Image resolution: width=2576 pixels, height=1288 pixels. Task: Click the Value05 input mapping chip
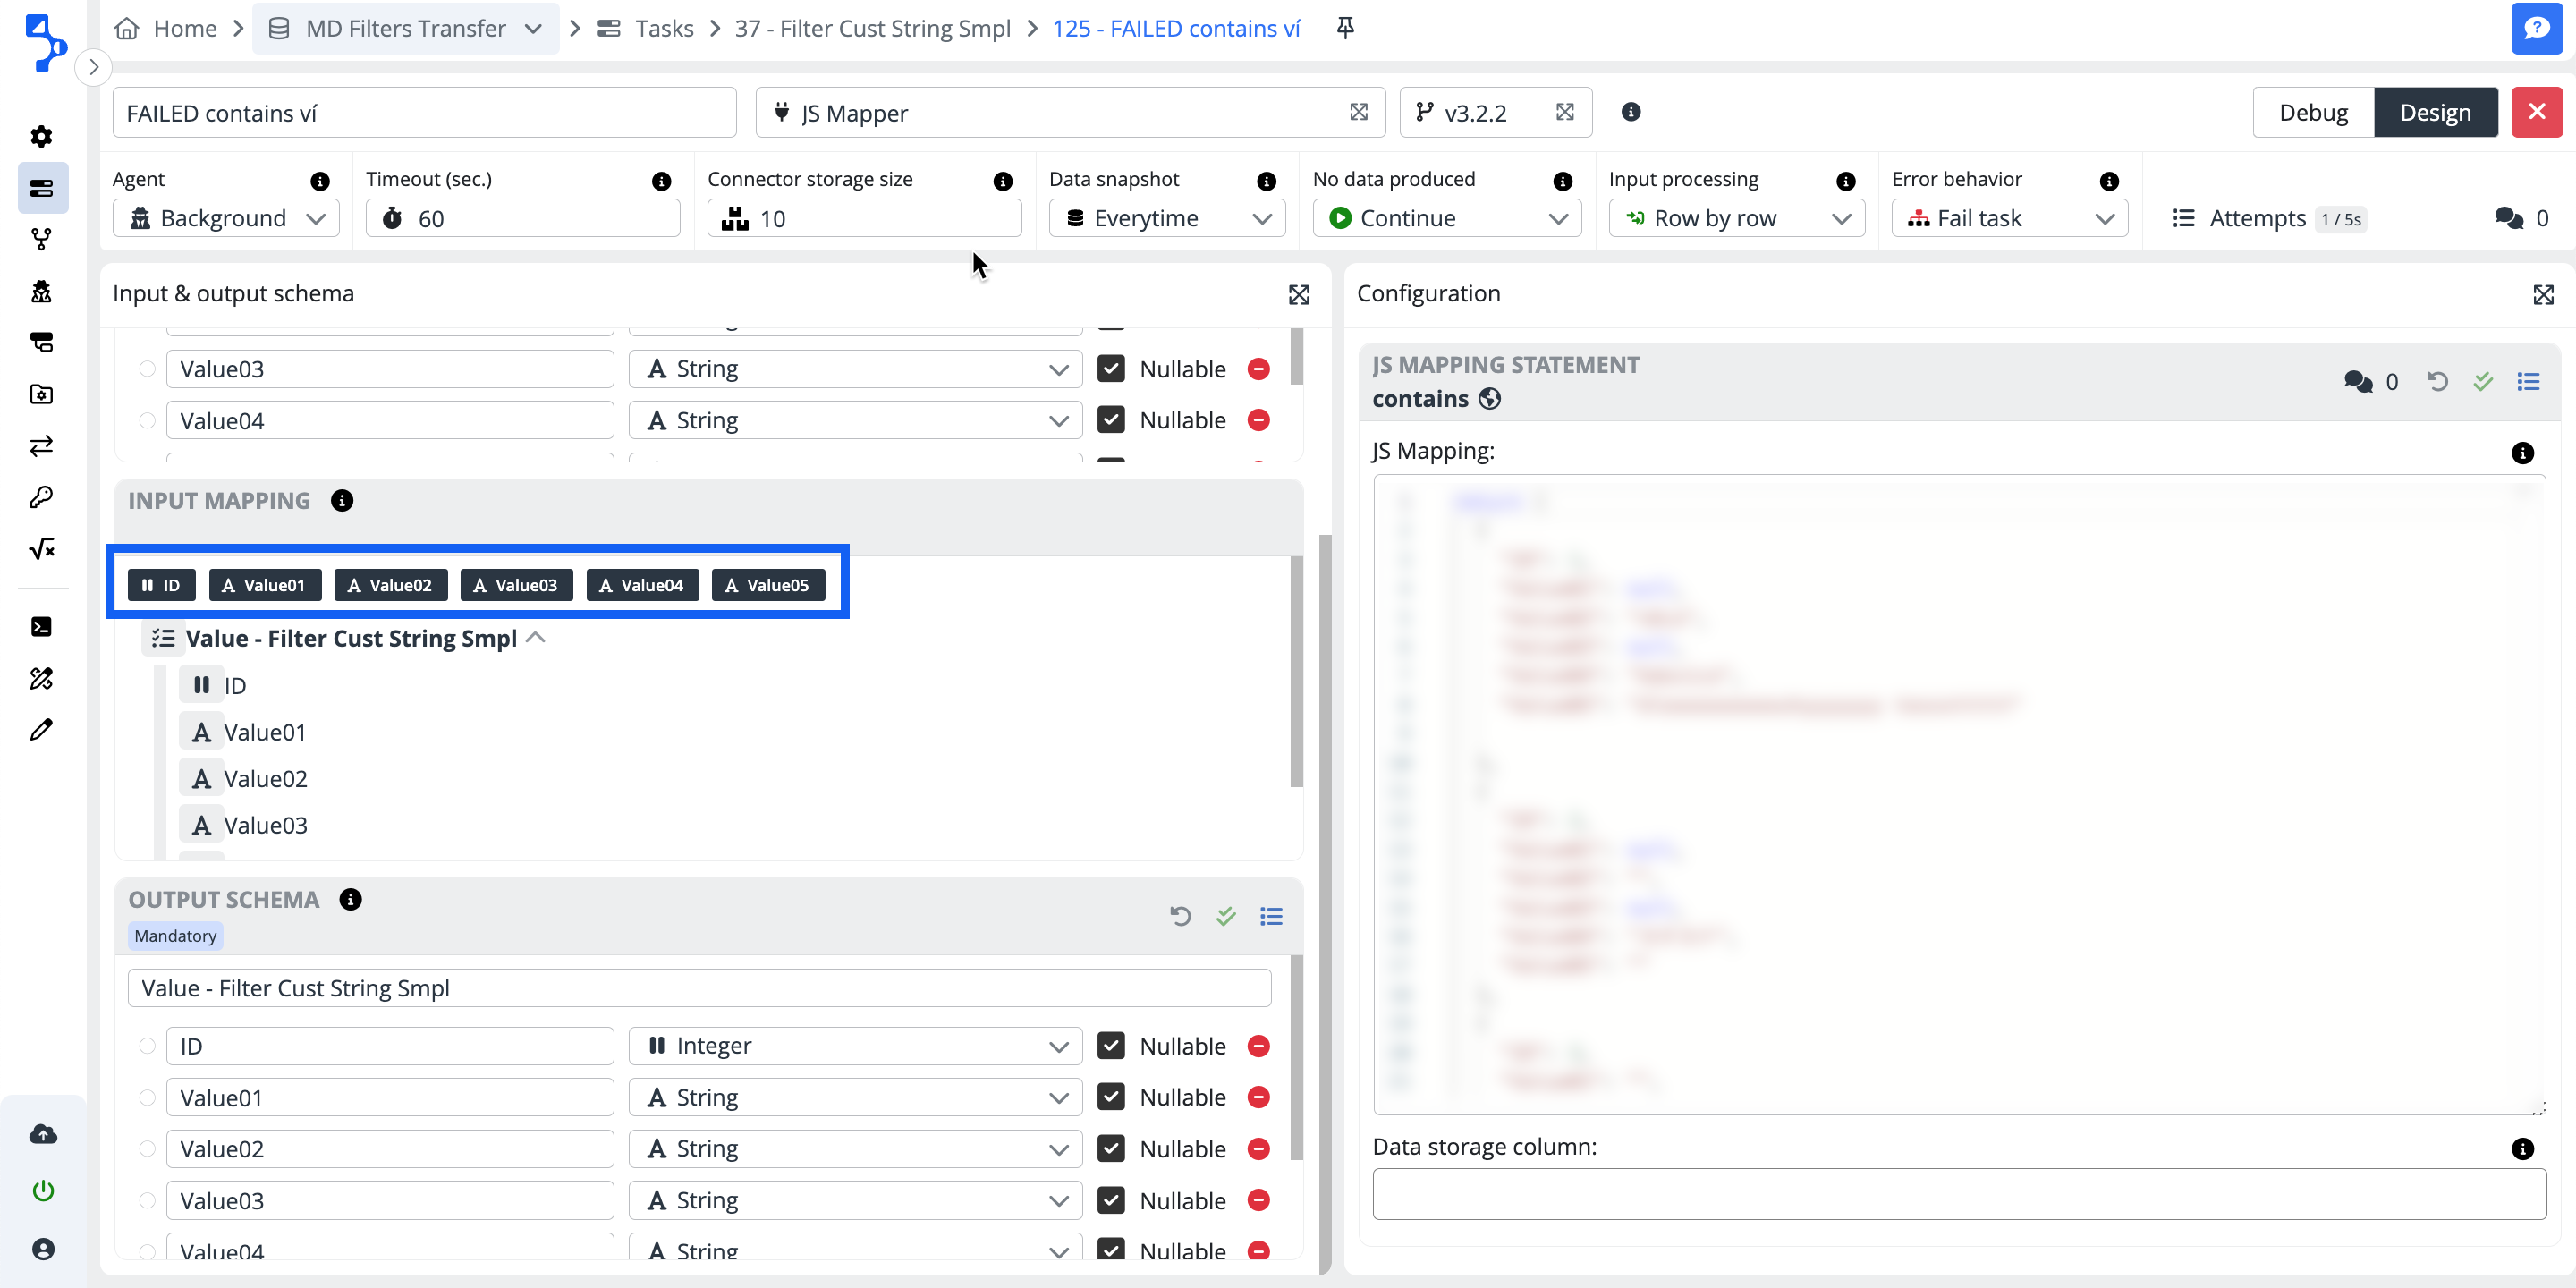point(767,585)
